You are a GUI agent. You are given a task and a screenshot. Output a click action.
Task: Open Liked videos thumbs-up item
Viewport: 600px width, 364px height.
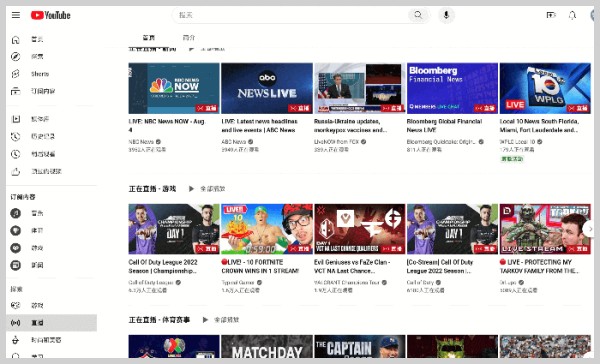(51, 171)
